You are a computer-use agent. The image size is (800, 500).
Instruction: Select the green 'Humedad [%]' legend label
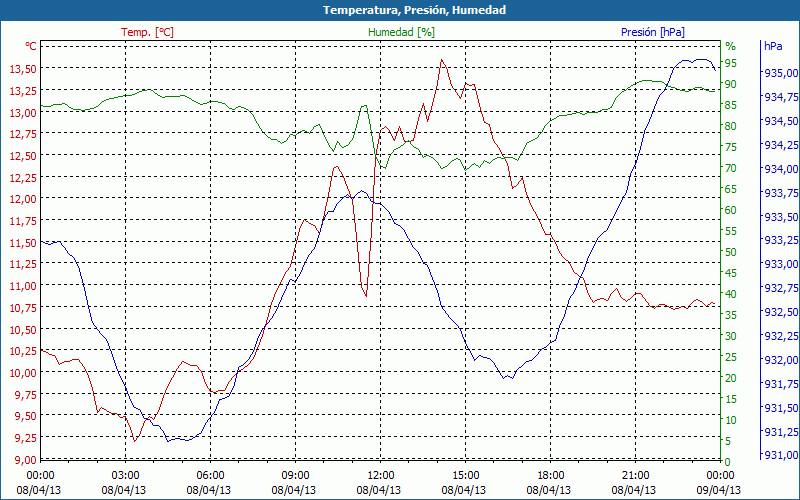[401, 32]
